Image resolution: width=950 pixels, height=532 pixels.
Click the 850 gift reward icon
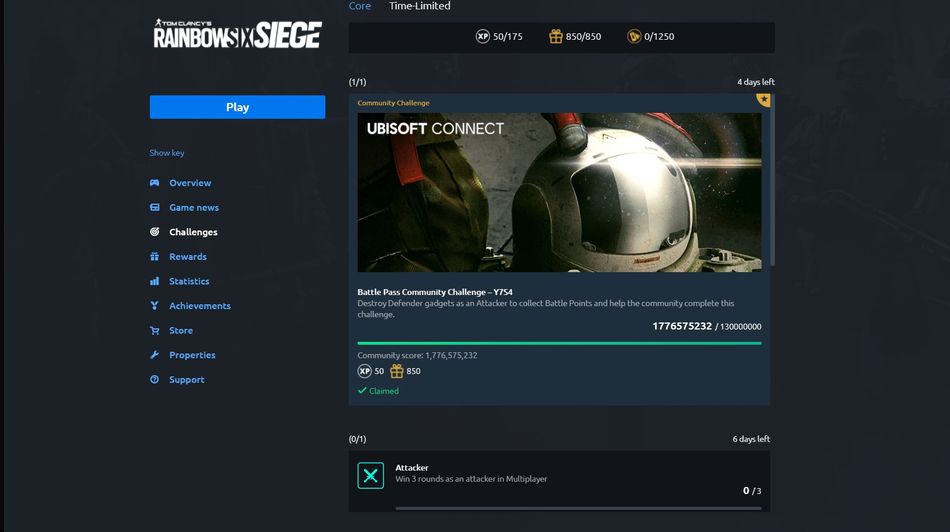tap(397, 371)
